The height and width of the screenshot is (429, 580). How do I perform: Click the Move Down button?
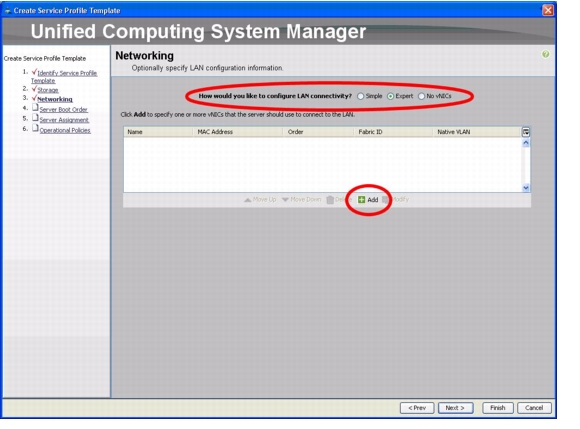[301, 200]
